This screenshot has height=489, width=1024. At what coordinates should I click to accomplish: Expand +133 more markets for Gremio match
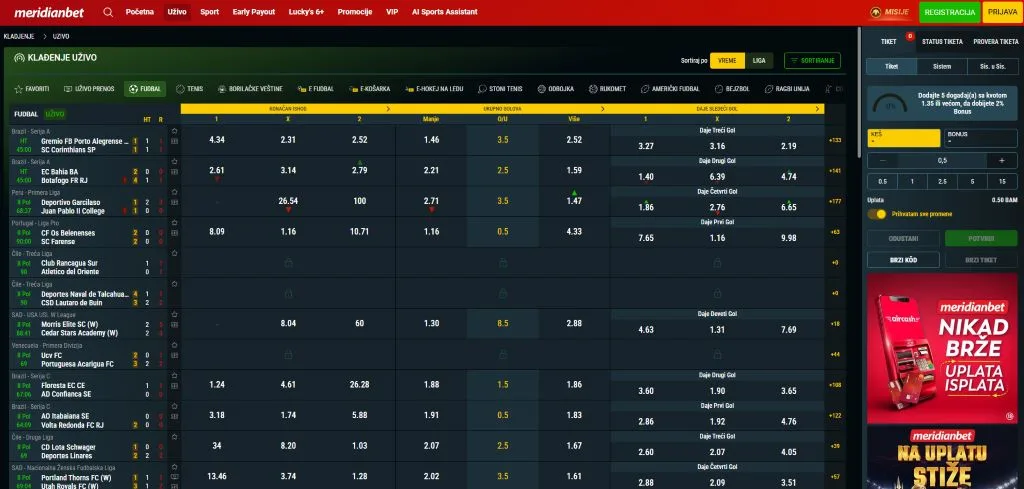[x=835, y=140]
